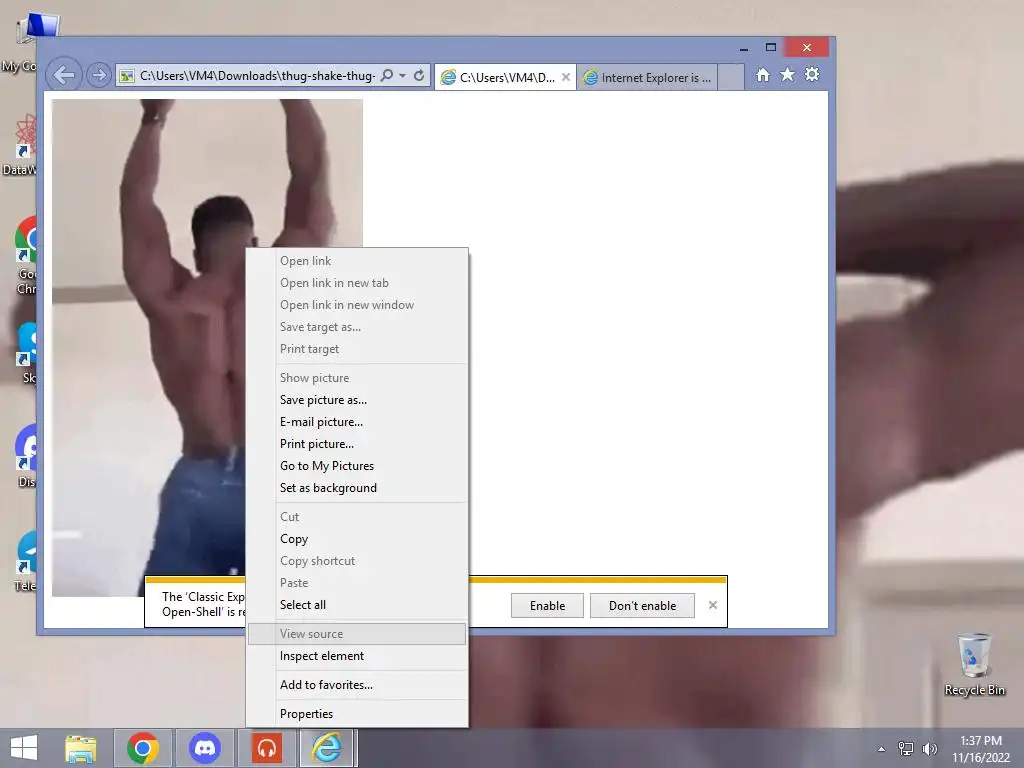Click the IE forward arrow button
The image size is (1024, 768).
click(99, 76)
